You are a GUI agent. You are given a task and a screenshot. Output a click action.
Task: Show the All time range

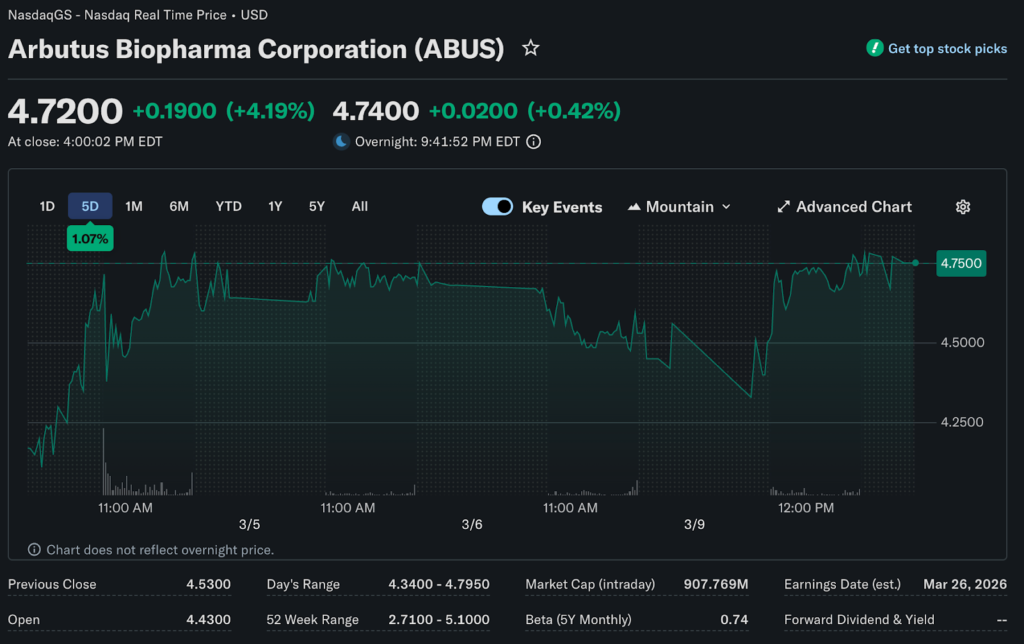360,206
